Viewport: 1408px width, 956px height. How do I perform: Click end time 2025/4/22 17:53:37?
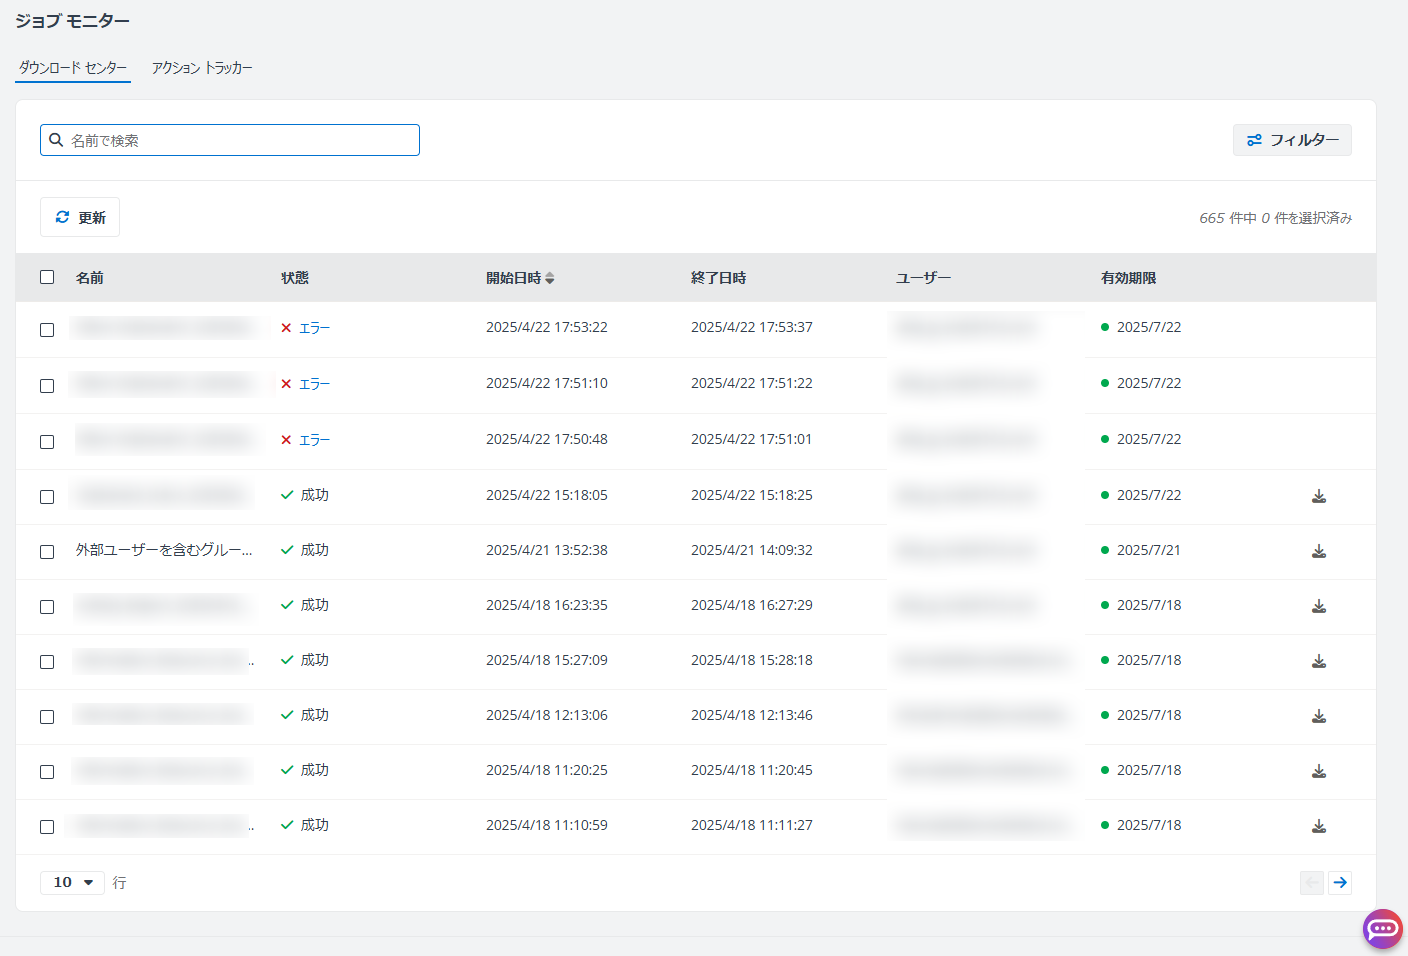[x=752, y=327]
